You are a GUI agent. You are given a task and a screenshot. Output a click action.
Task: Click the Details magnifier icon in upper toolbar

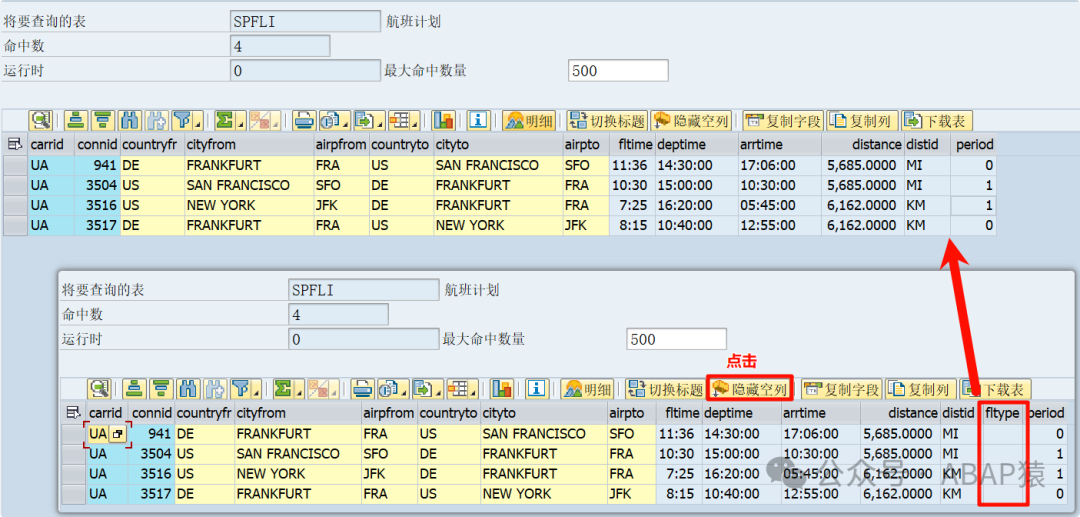coord(41,121)
